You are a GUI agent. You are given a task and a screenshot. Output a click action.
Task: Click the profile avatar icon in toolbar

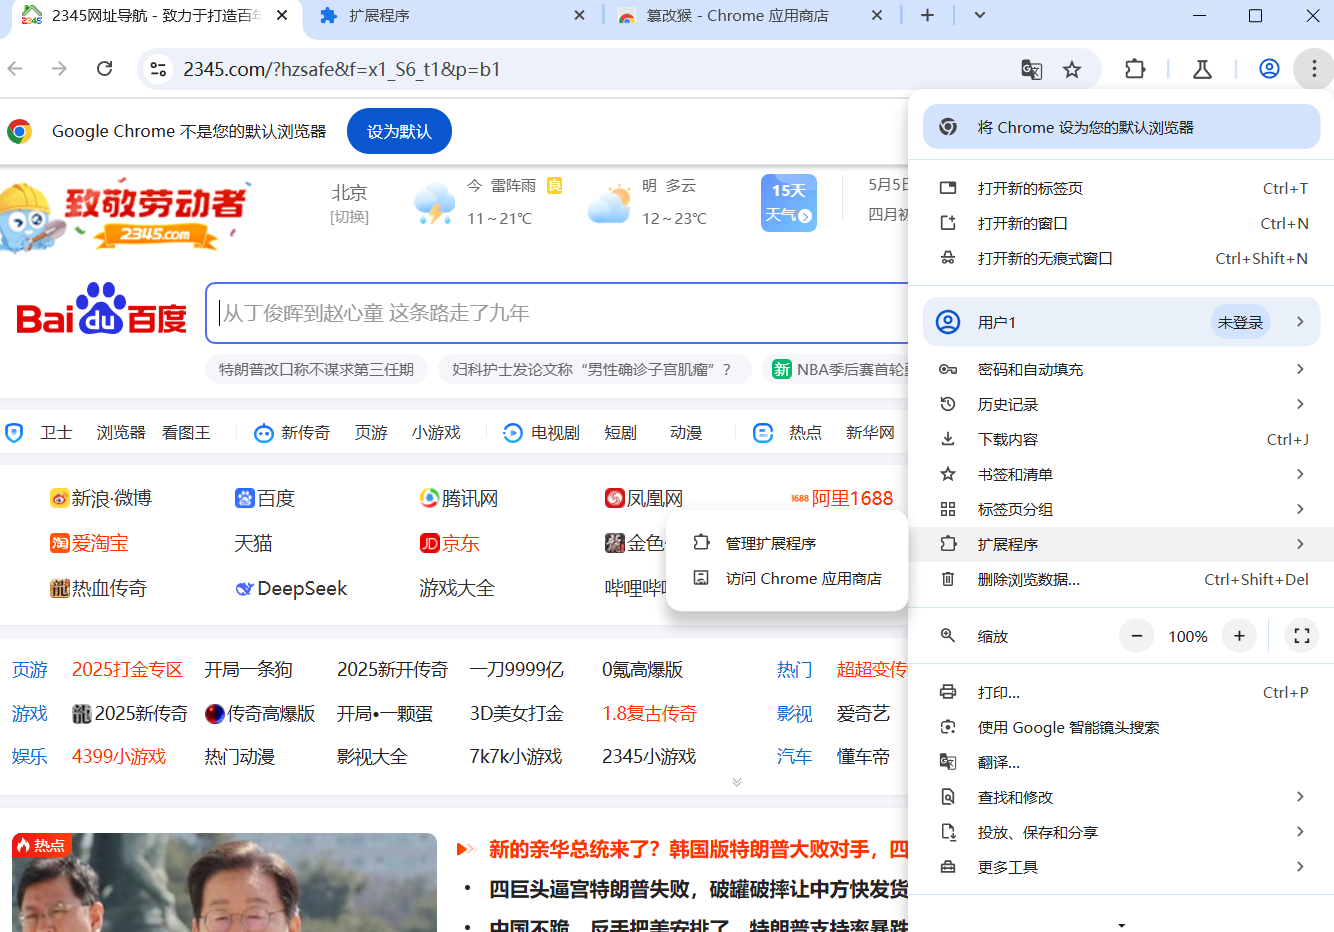pos(1269,69)
